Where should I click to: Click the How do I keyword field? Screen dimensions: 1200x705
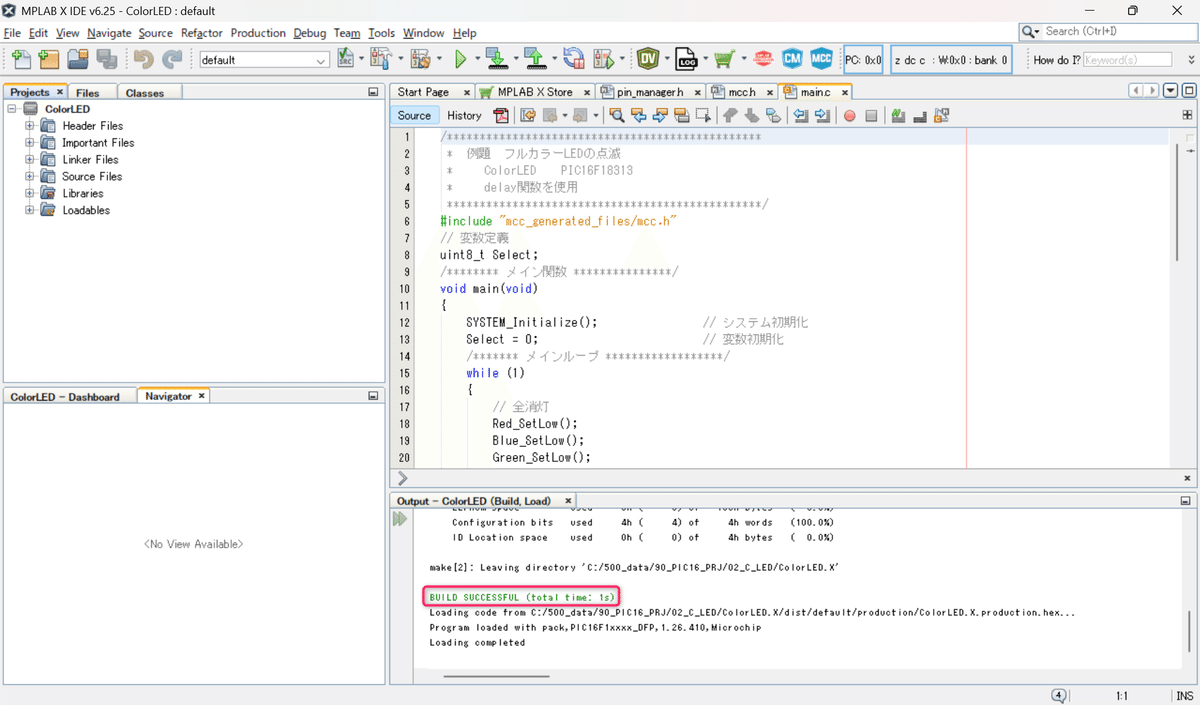[x=1126, y=60]
